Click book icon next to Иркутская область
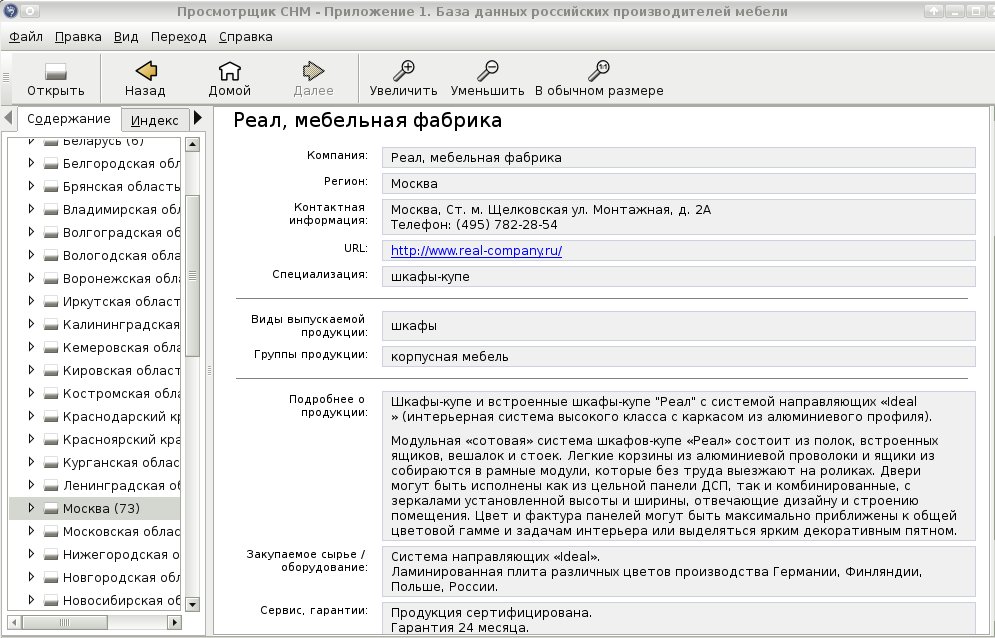The width and height of the screenshot is (995, 638). pyautogui.click(x=51, y=302)
